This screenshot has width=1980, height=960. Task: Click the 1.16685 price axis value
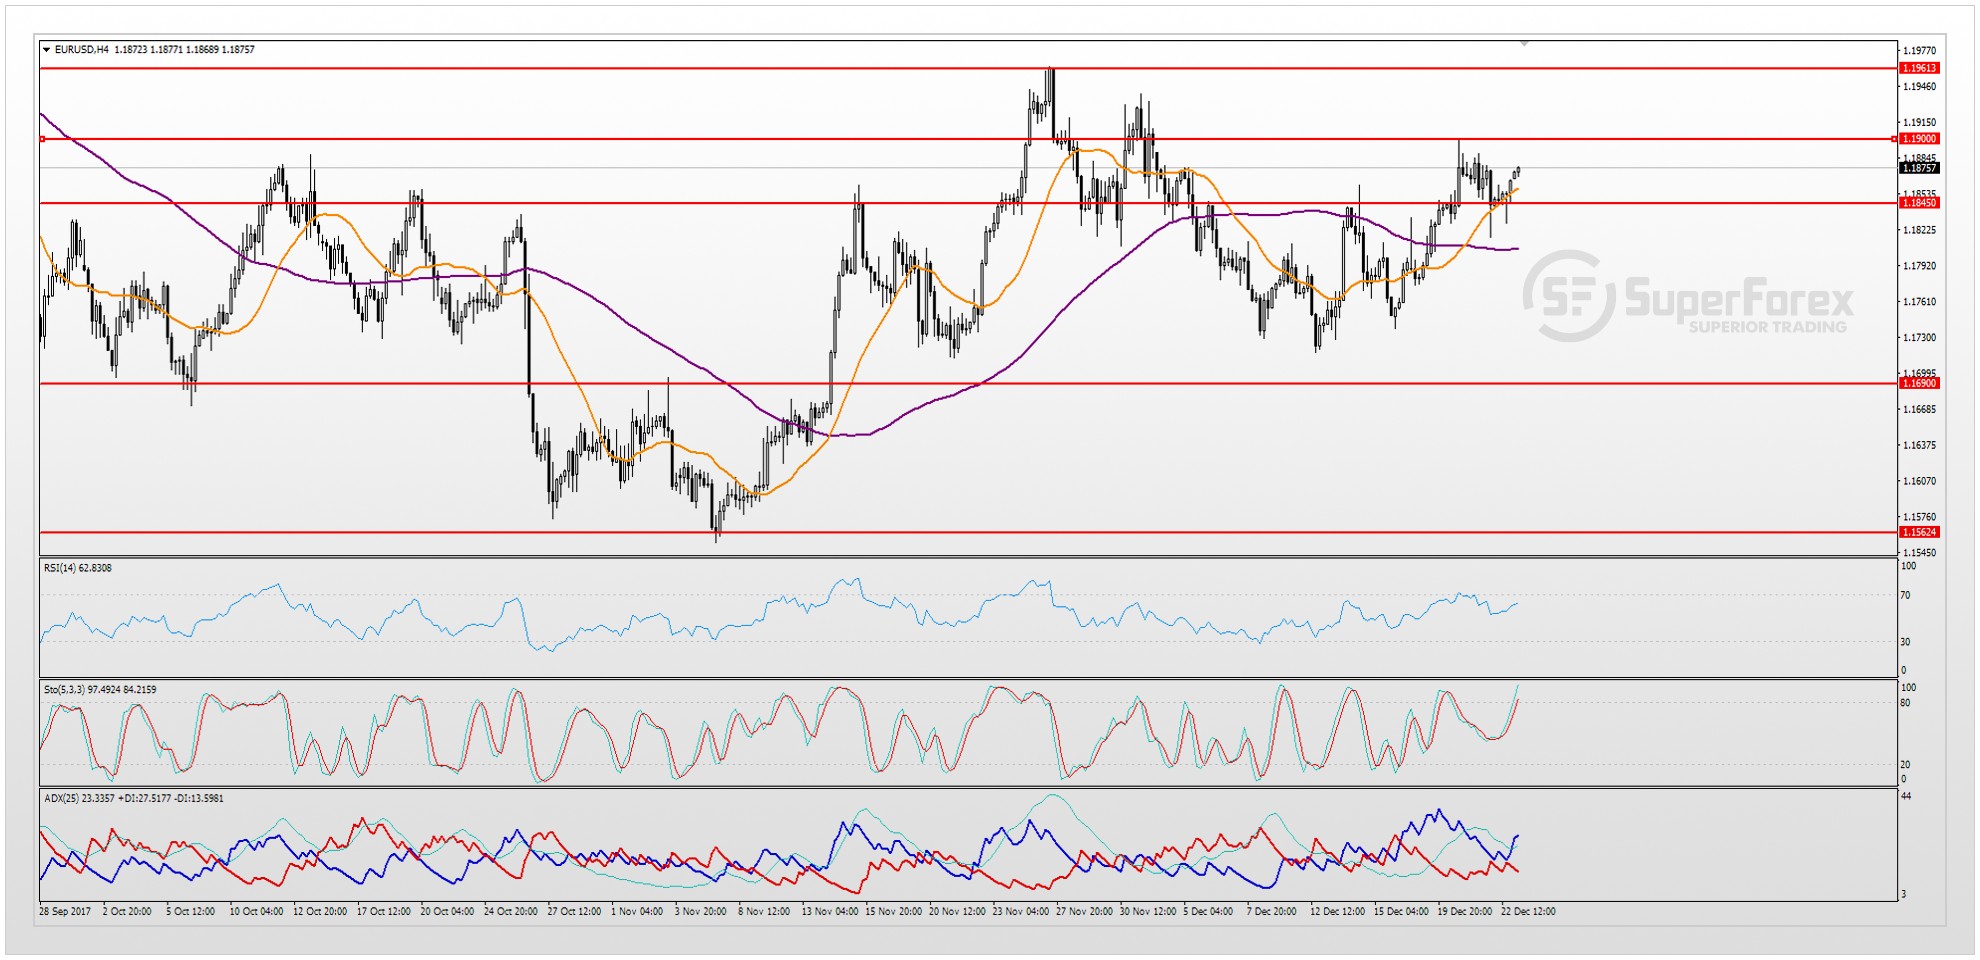(x=1920, y=409)
